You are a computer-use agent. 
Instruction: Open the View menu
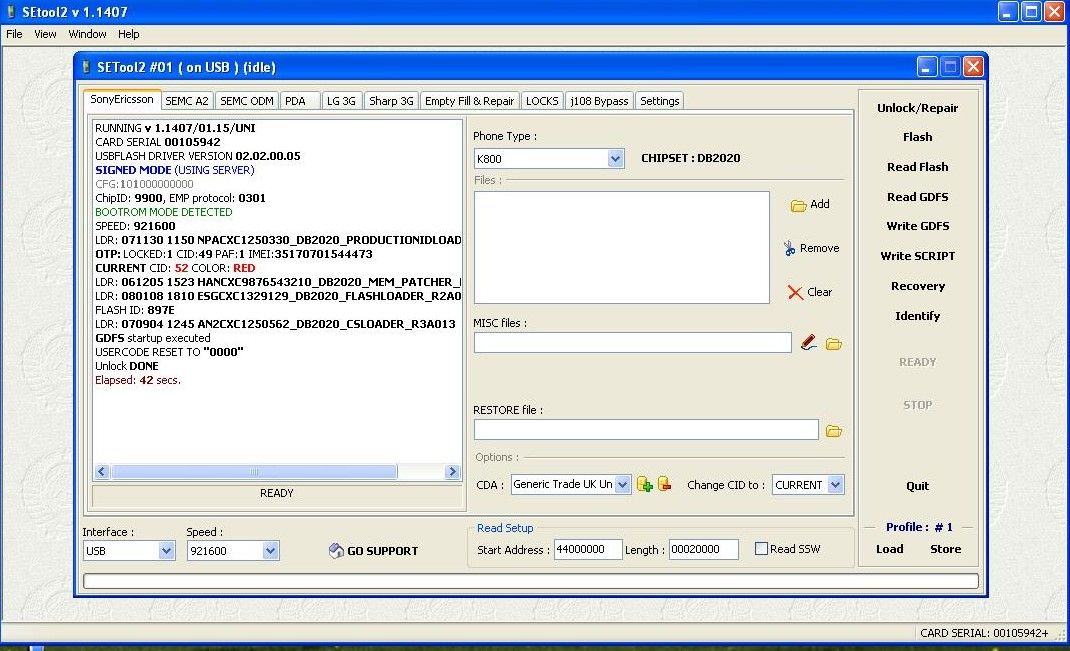click(x=45, y=34)
